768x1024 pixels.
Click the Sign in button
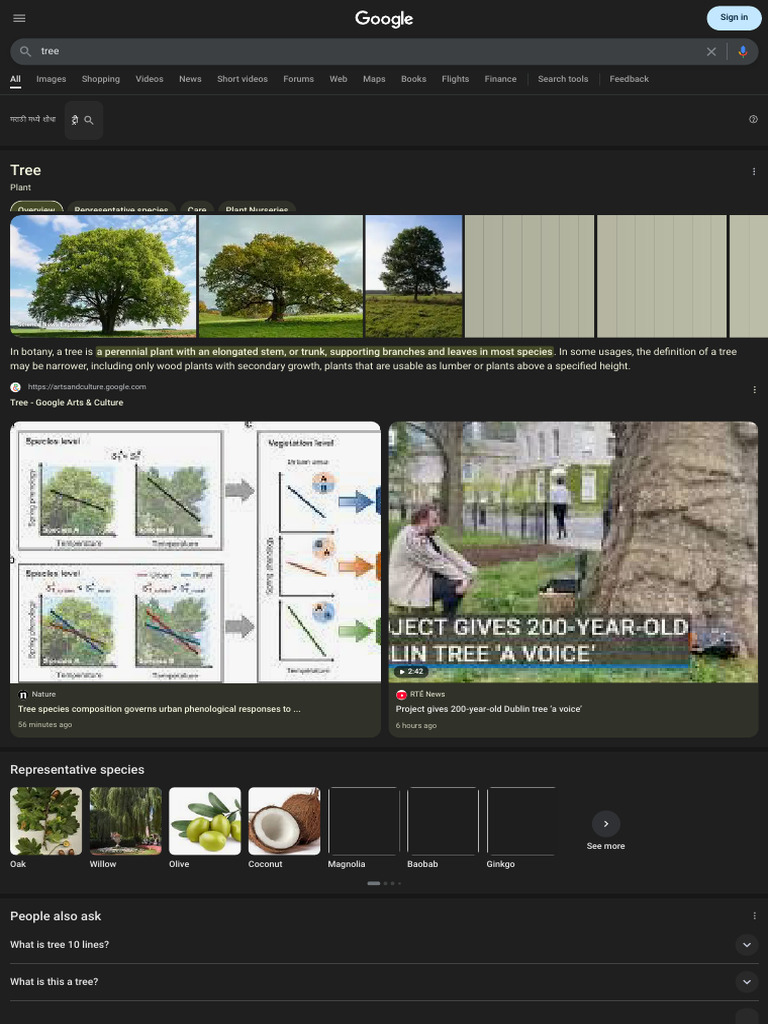click(733, 18)
